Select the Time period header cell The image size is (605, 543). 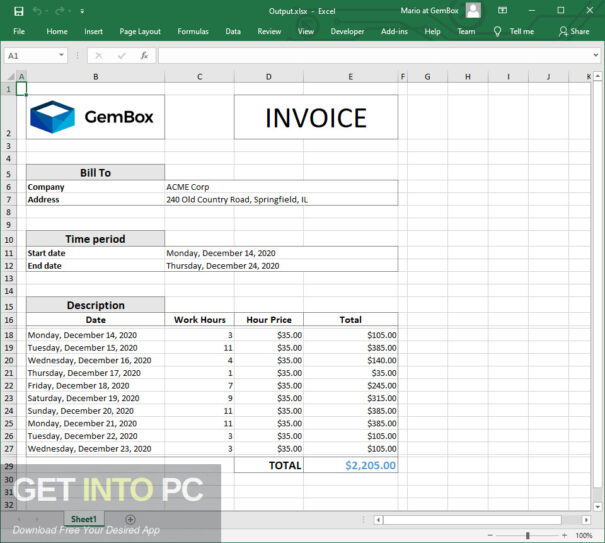(x=95, y=239)
